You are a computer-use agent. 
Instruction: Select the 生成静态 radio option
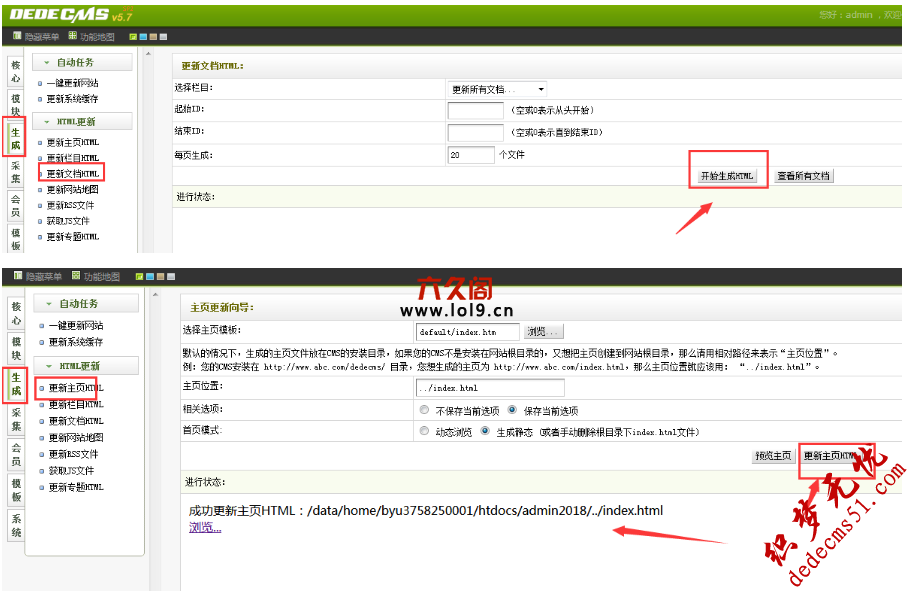[x=486, y=431]
